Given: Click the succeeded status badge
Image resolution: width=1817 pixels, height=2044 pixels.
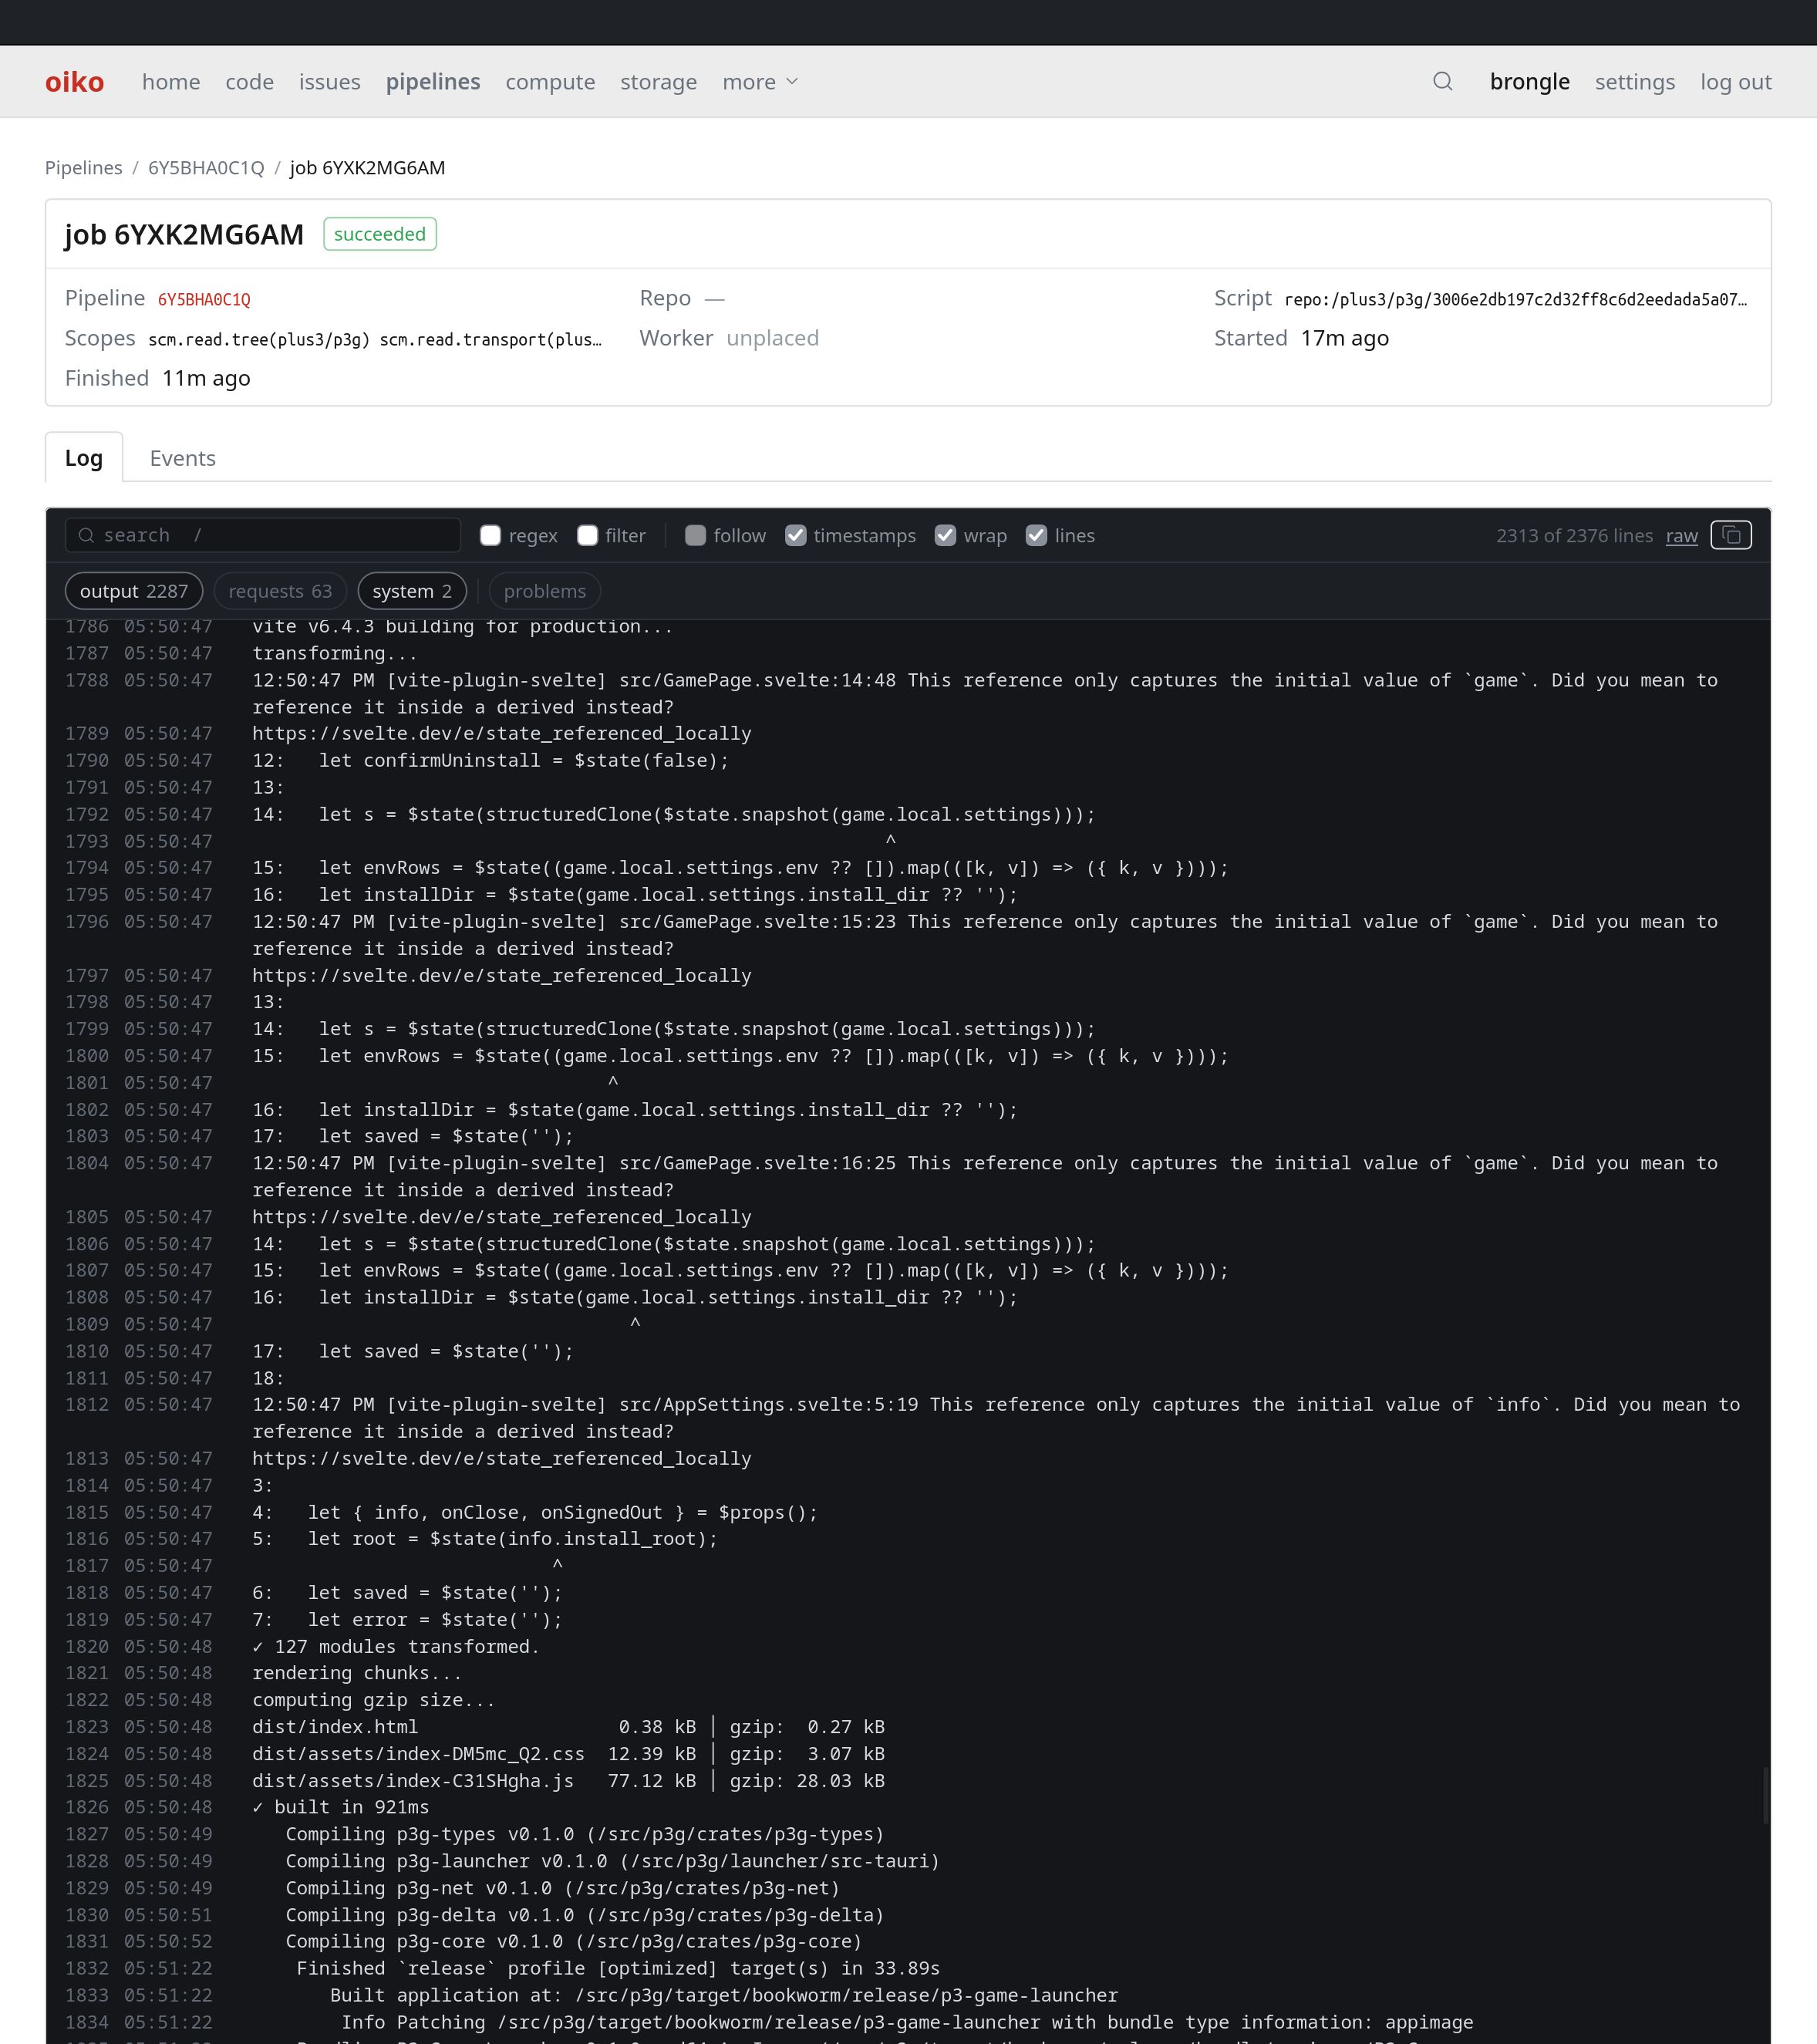Looking at the screenshot, I should click(x=380, y=234).
